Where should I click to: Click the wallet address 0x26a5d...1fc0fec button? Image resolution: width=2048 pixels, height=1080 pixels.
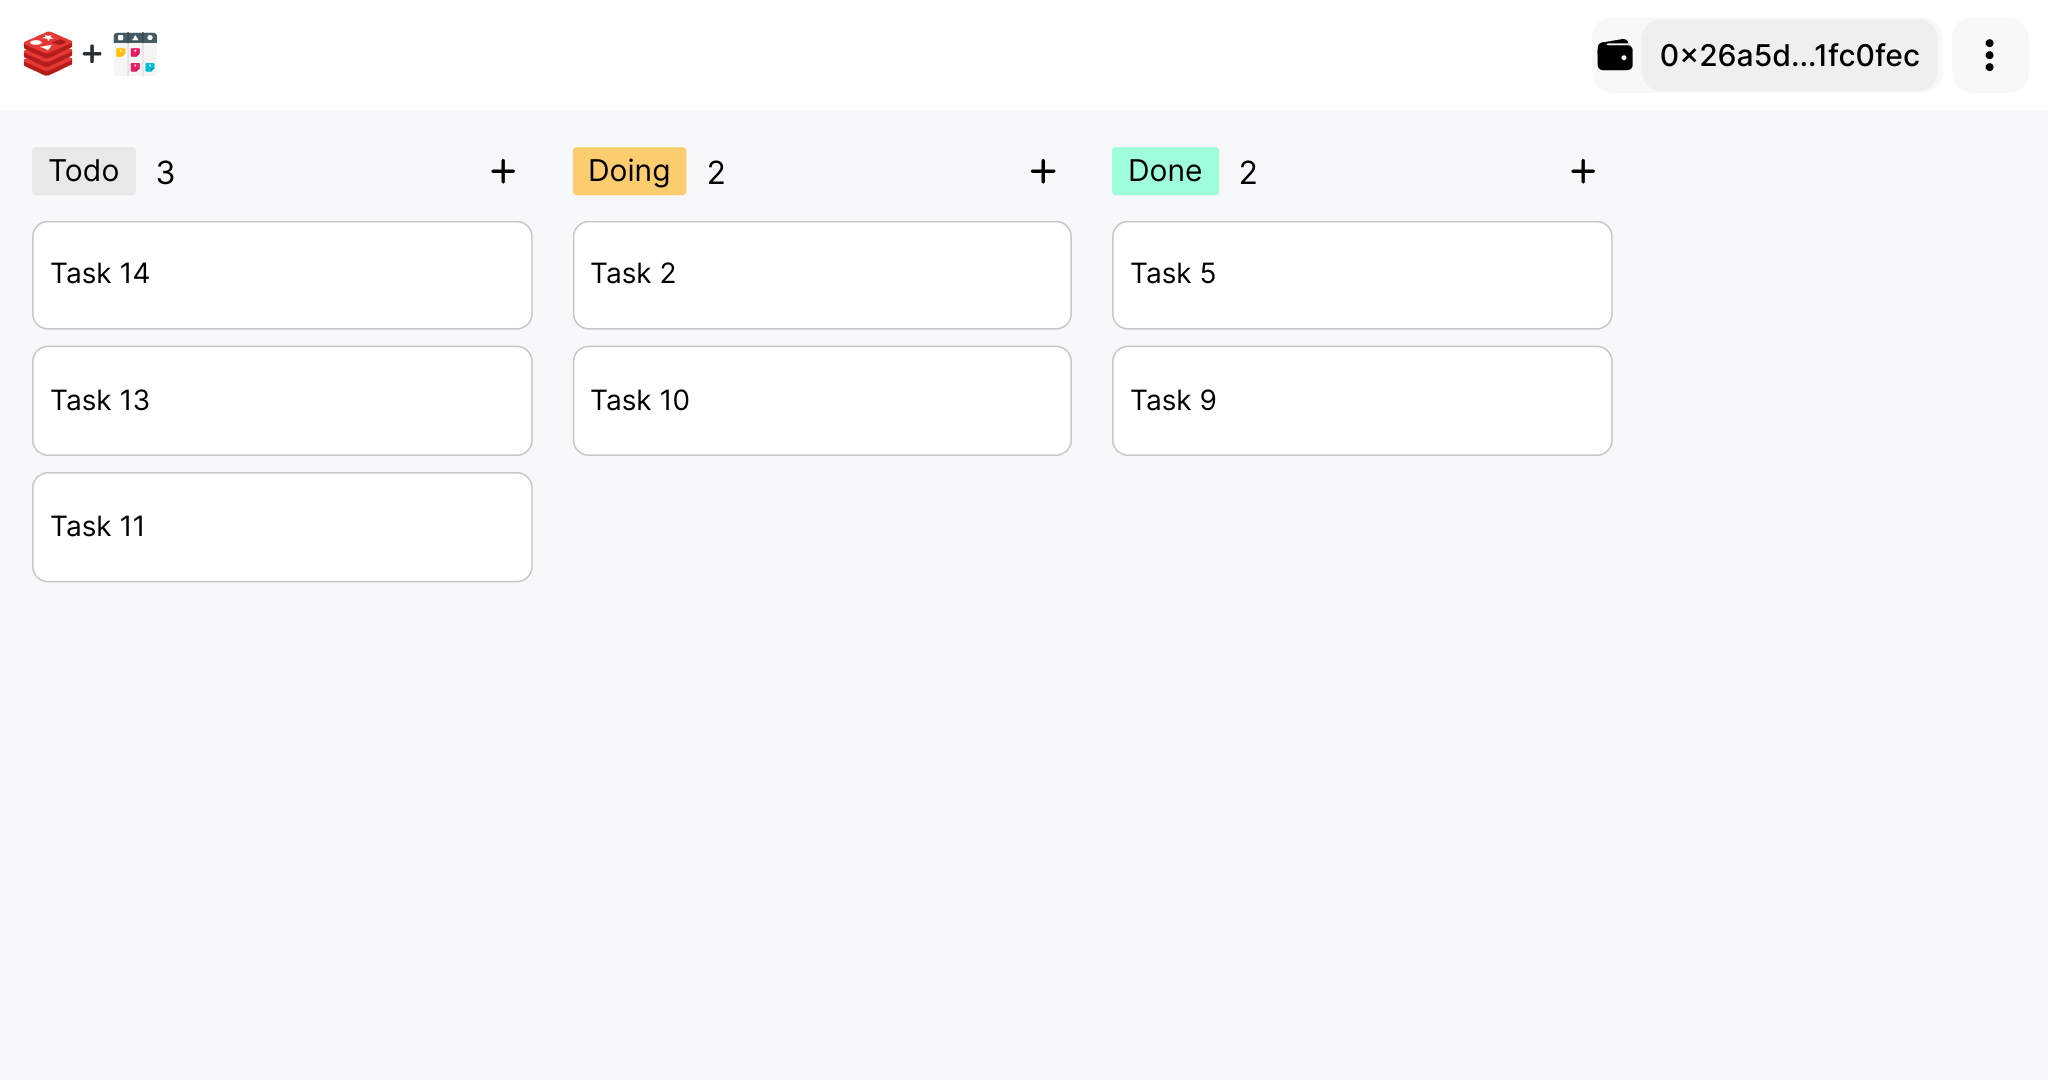coord(1789,55)
